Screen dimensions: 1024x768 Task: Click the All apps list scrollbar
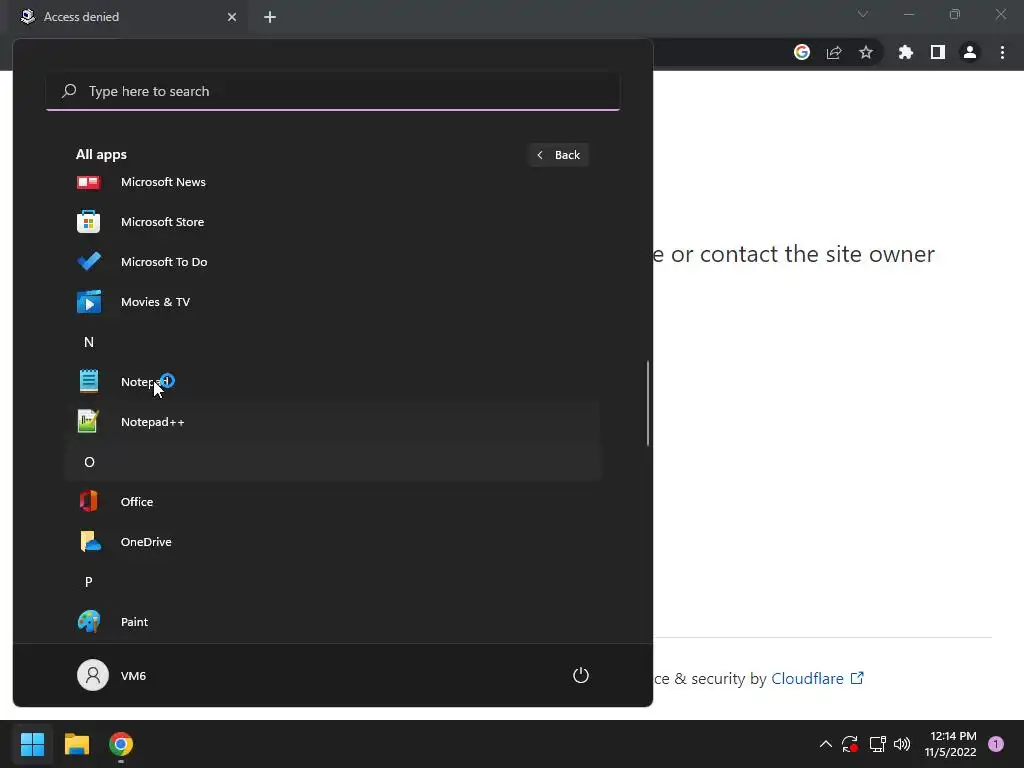[x=648, y=403]
